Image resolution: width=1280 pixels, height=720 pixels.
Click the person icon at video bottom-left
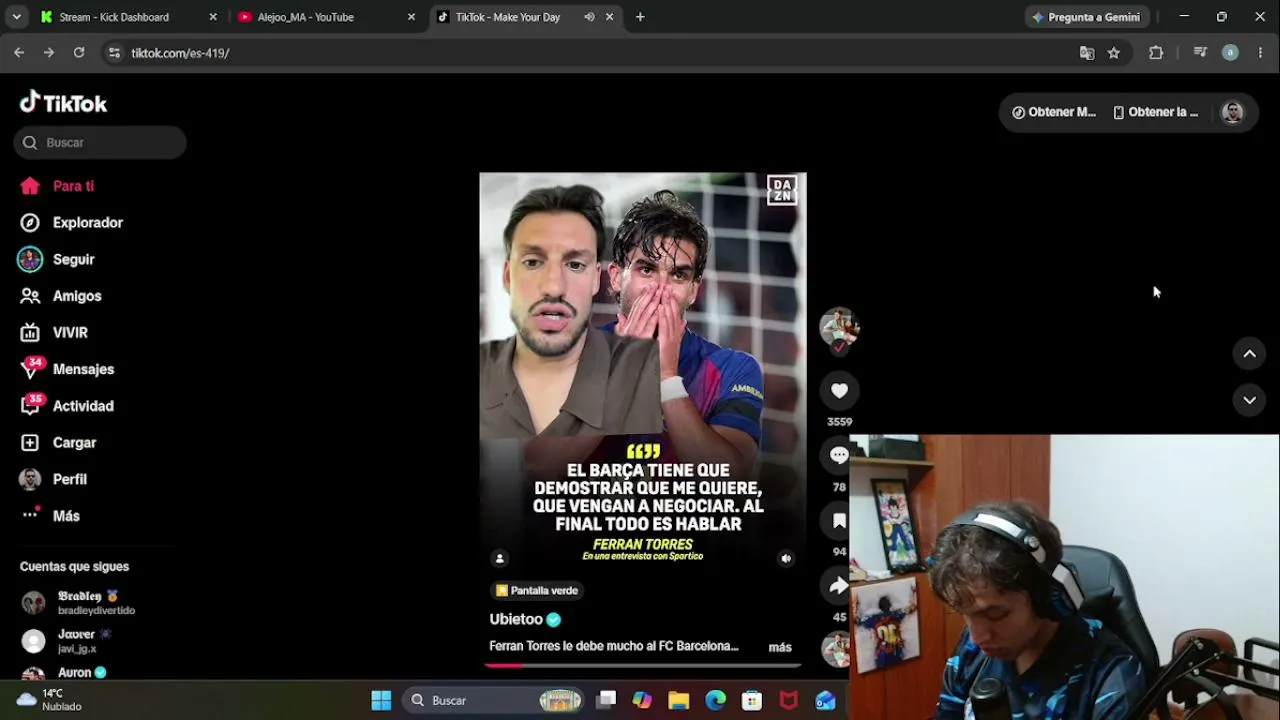(500, 559)
